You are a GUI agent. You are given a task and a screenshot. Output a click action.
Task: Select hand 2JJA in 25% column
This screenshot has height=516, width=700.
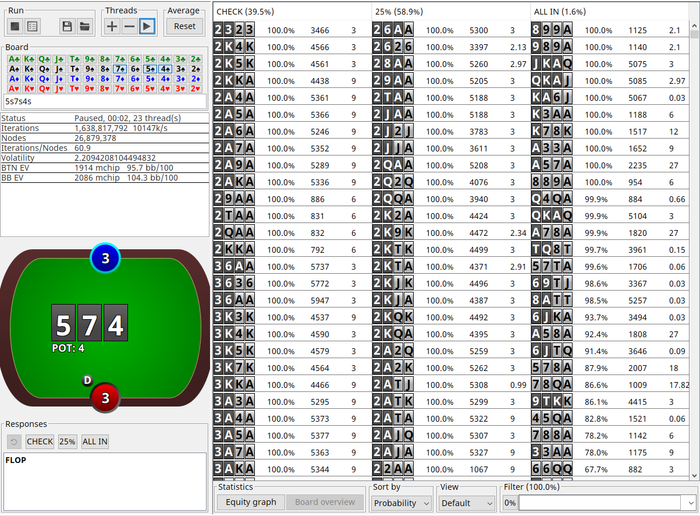[x=393, y=148]
